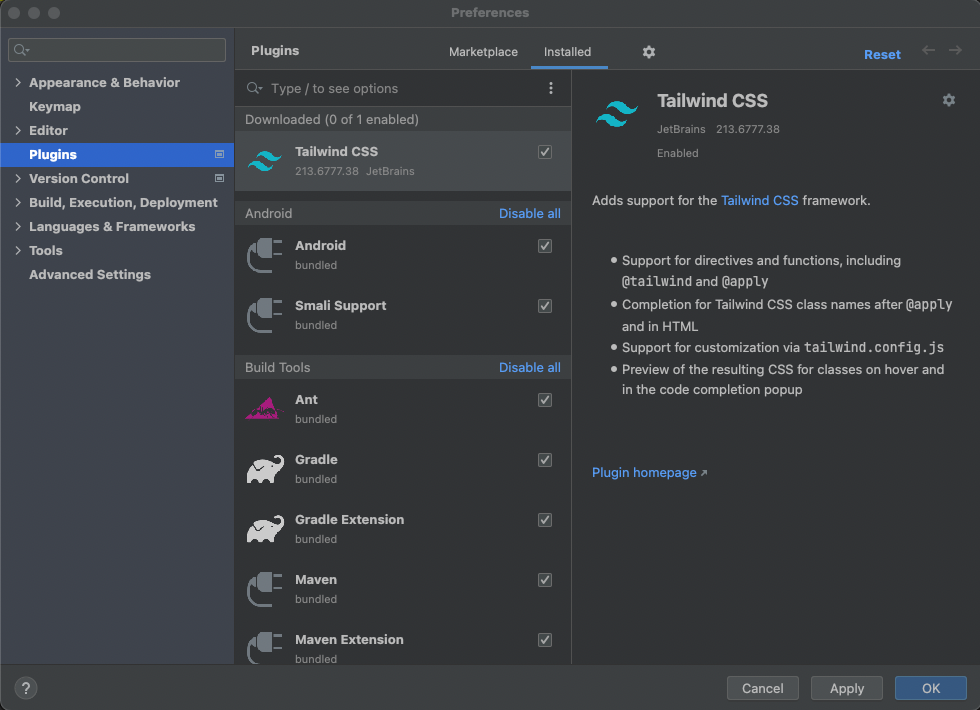Click the Apply button
Image resolution: width=980 pixels, height=710 pixels.
846,688
